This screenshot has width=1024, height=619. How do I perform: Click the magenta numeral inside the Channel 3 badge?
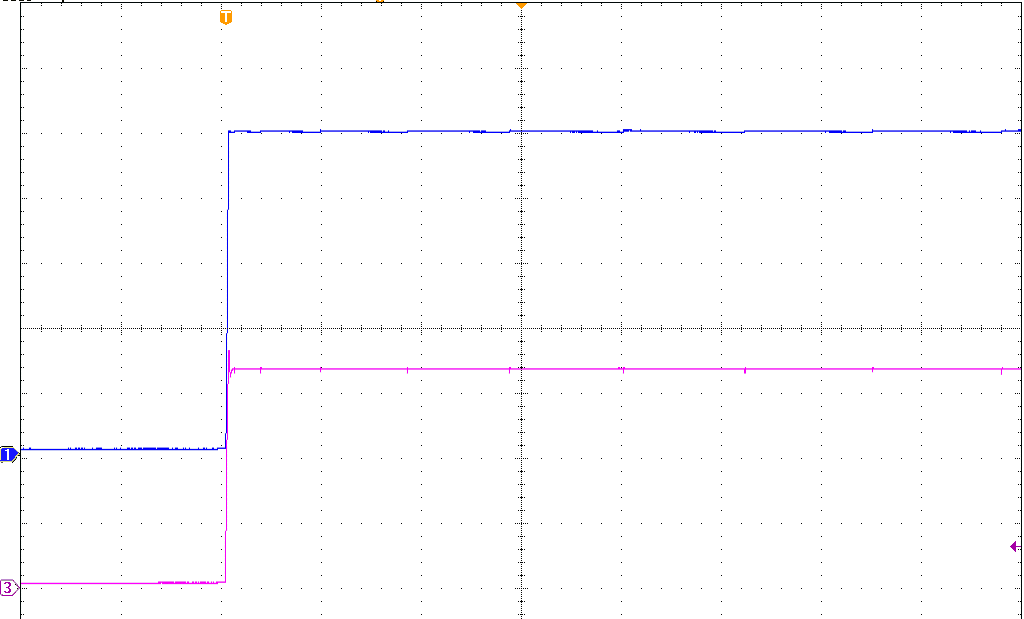[8, 589]
